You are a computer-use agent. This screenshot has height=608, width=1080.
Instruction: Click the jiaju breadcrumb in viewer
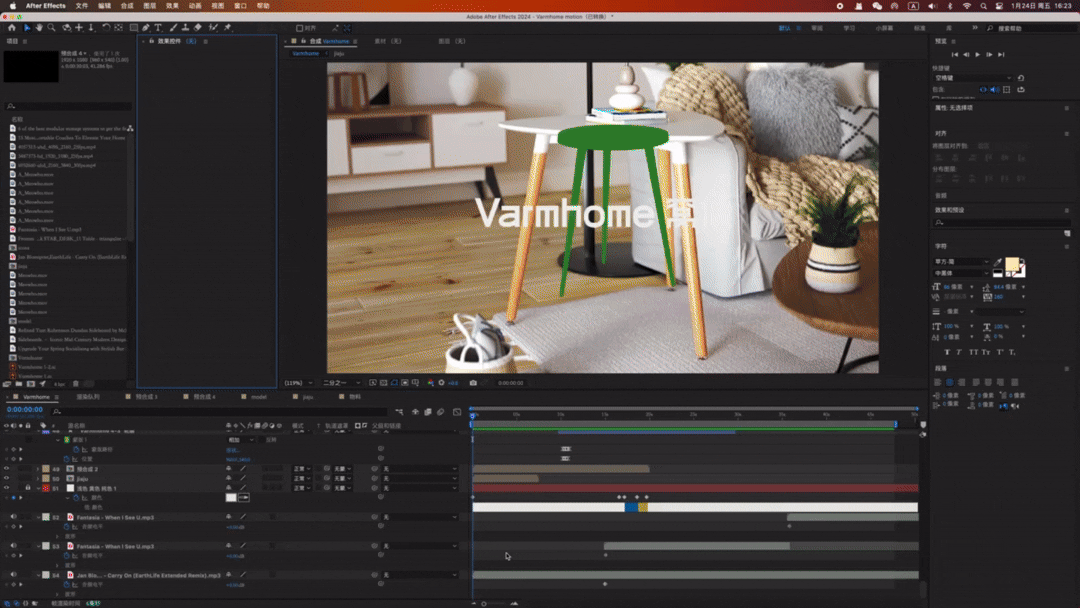click(x=339, y=54)
